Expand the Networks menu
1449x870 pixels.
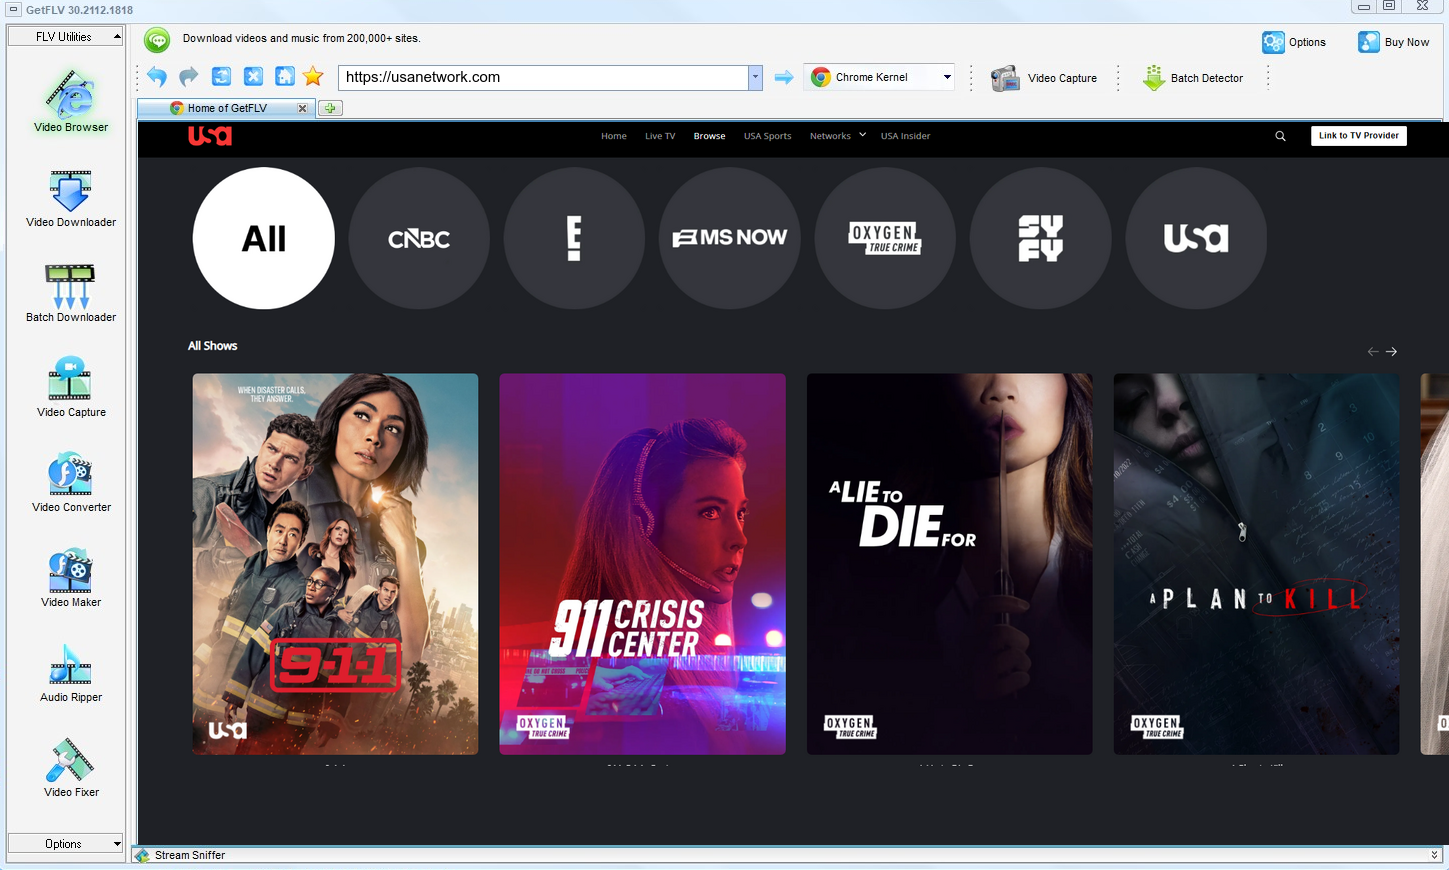pos(838,136)
